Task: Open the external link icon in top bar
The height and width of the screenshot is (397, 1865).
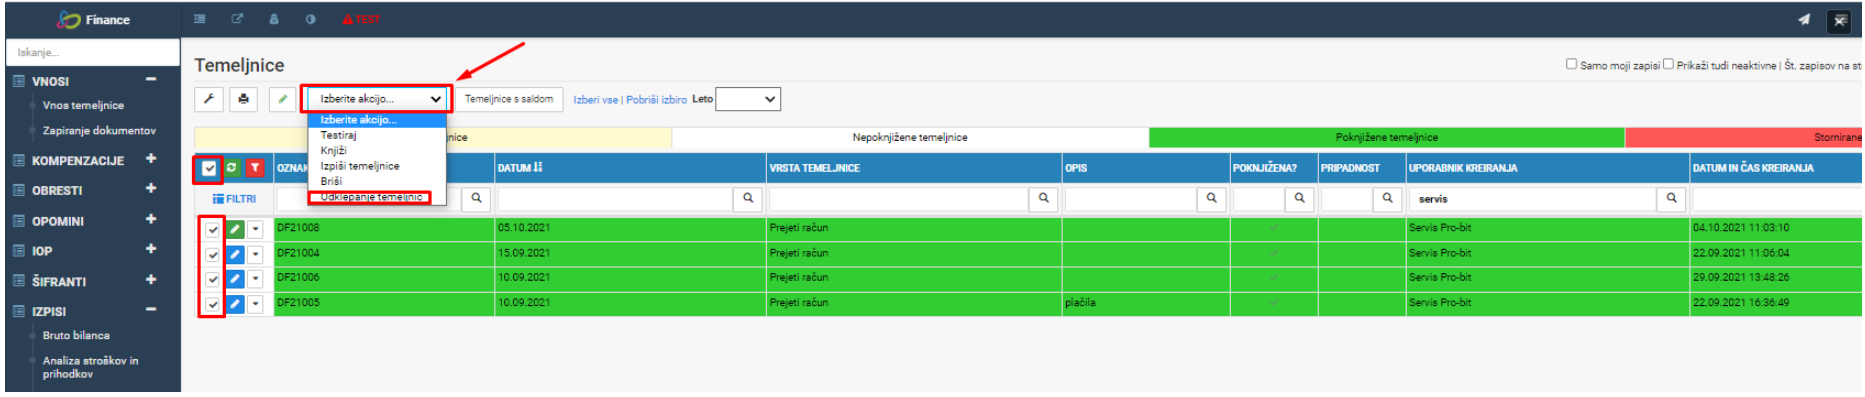Action: pos(237,19)
